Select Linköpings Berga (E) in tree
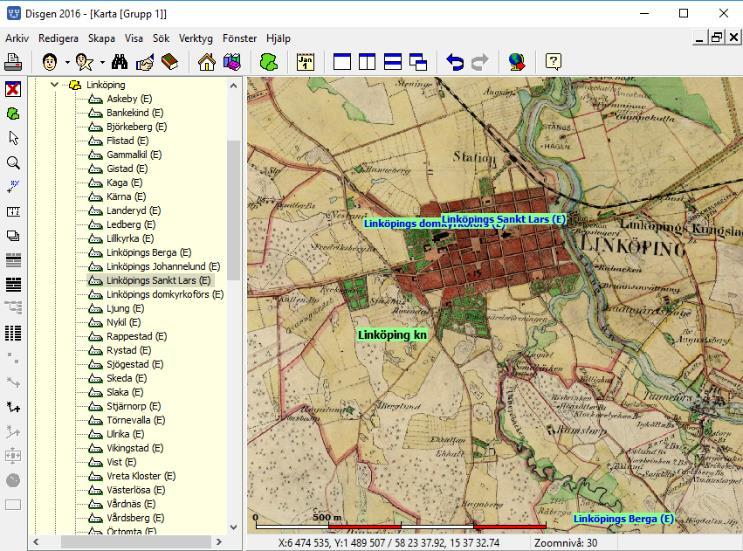Viewport: 743px width, 551px height. point(148,253)
